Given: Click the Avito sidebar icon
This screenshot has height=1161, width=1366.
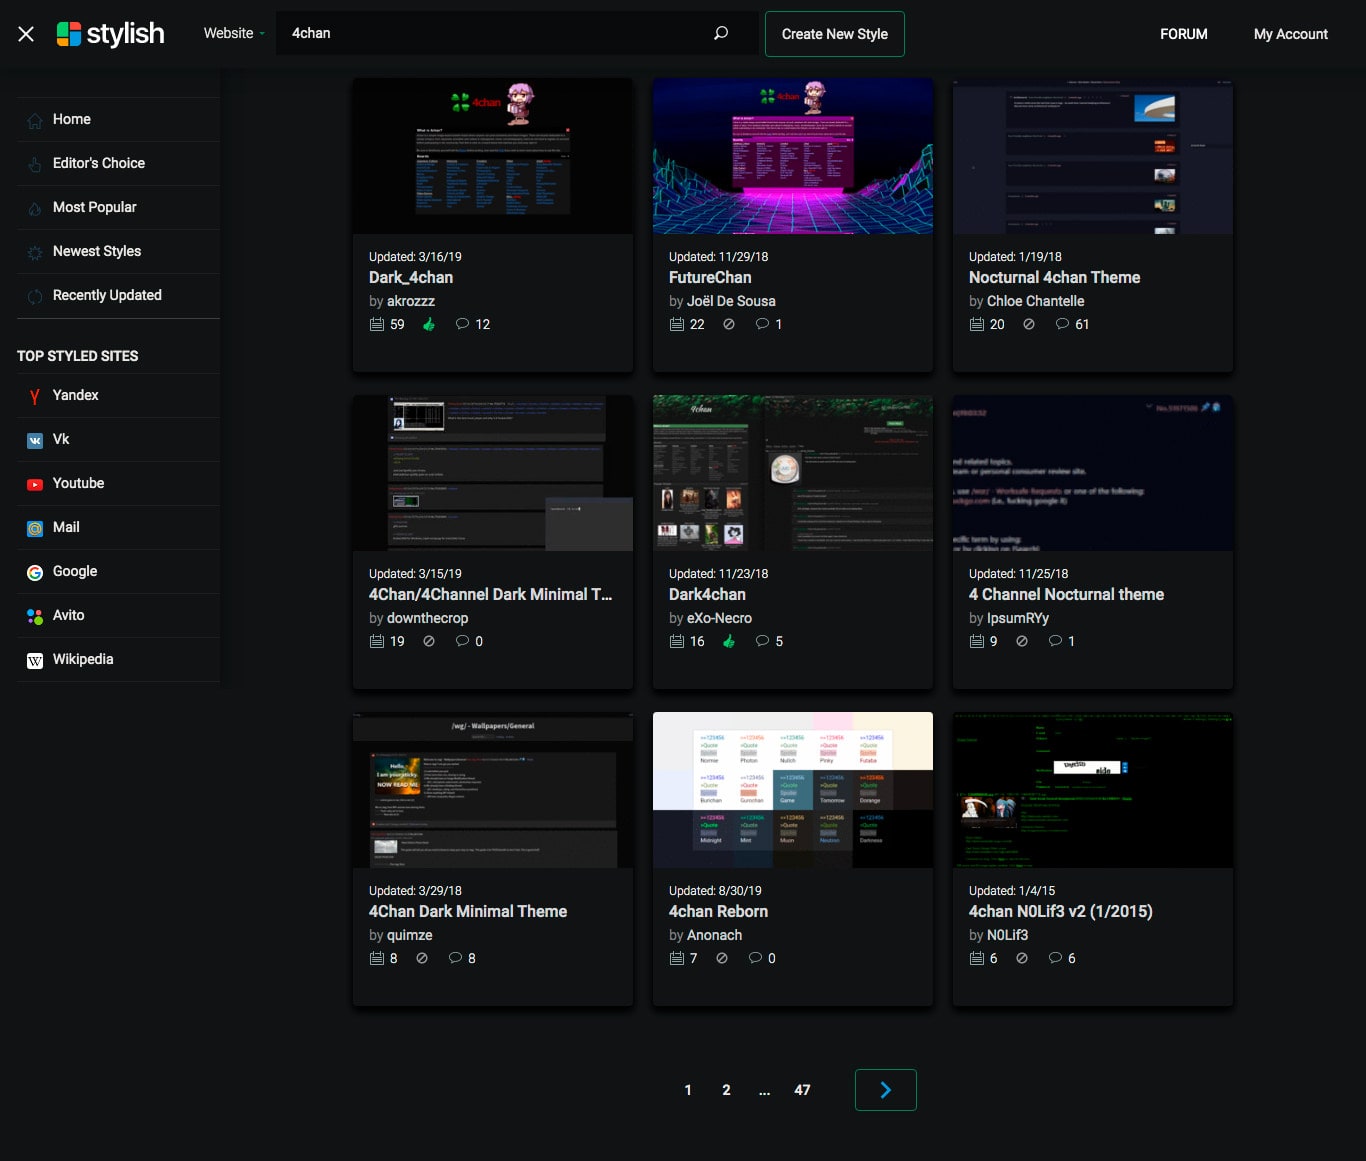Looking at the screenshot, I should (x=35, y=615).
